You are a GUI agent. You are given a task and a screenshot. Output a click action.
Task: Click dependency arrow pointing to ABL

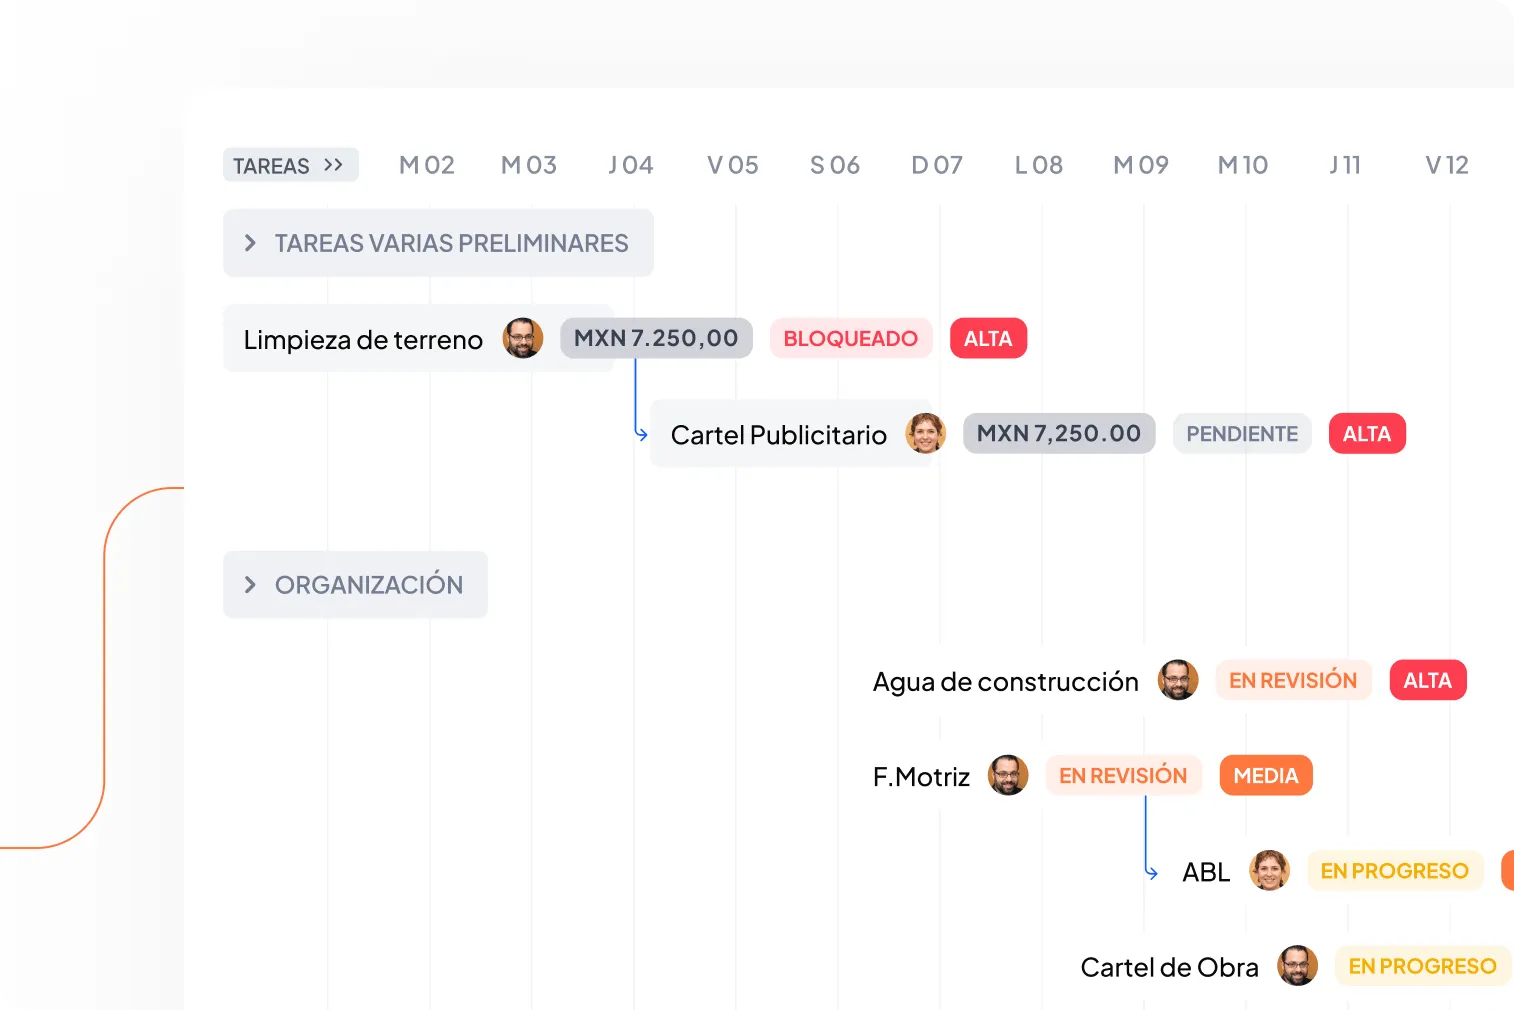1150,838
